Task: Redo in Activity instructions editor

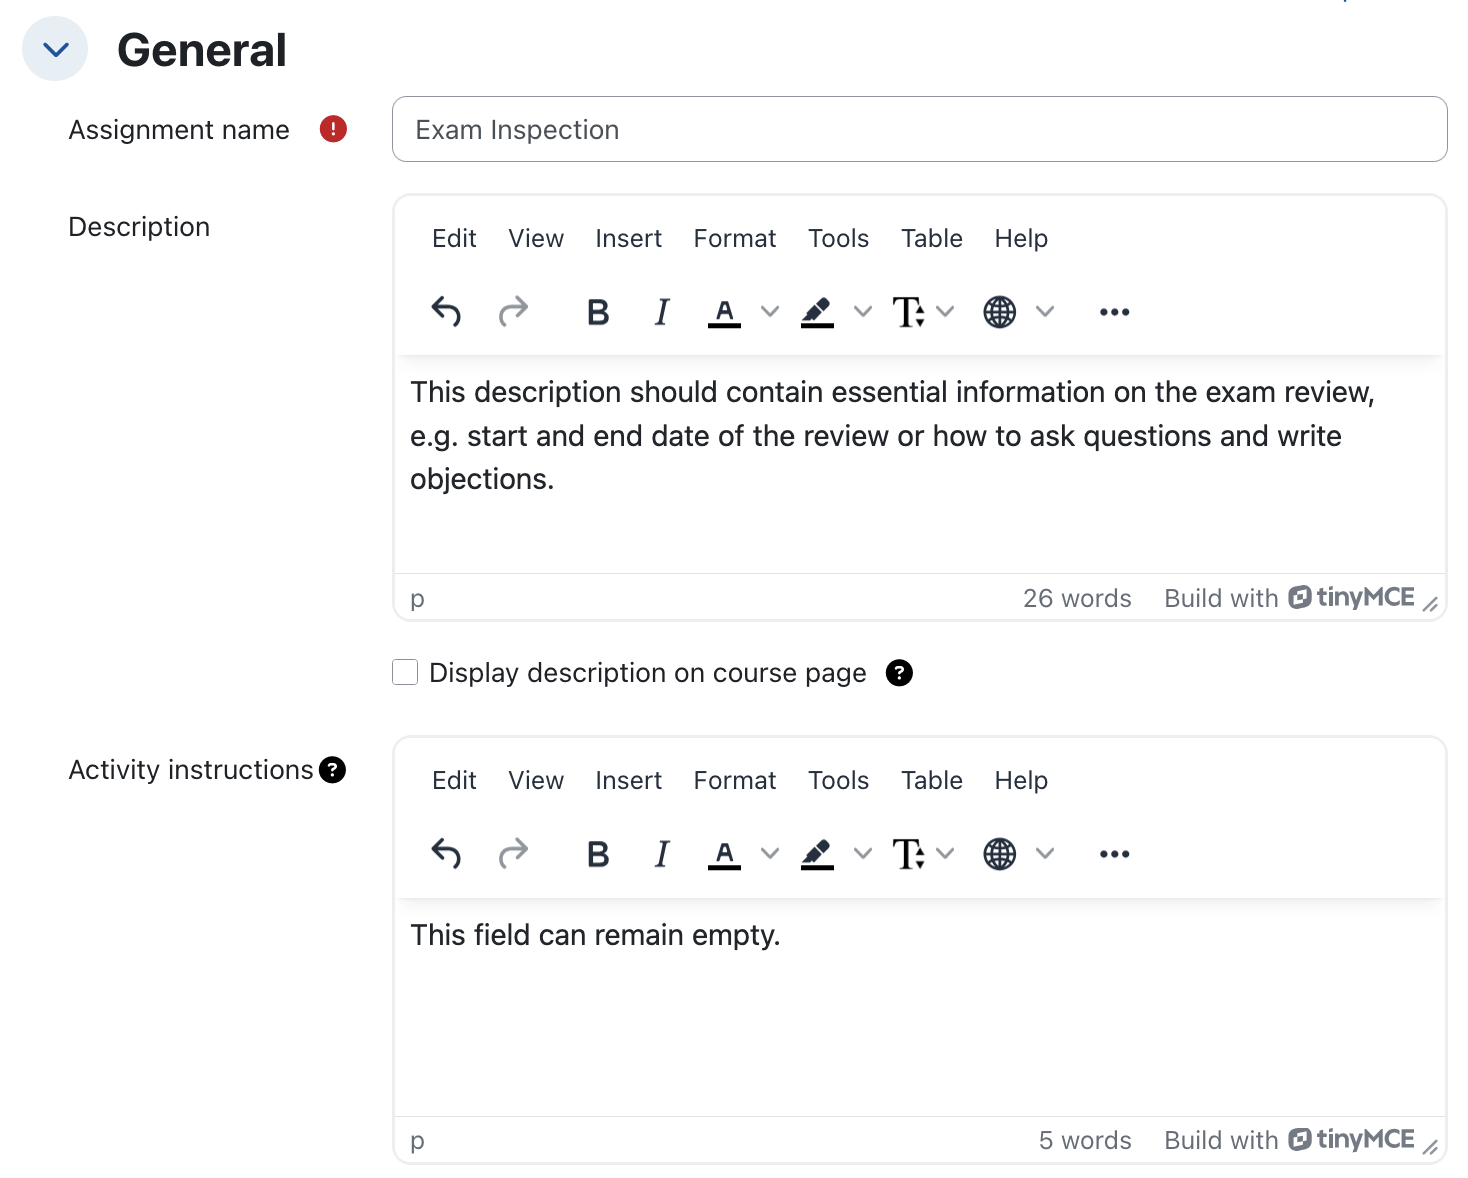Action: pos(513,854)
